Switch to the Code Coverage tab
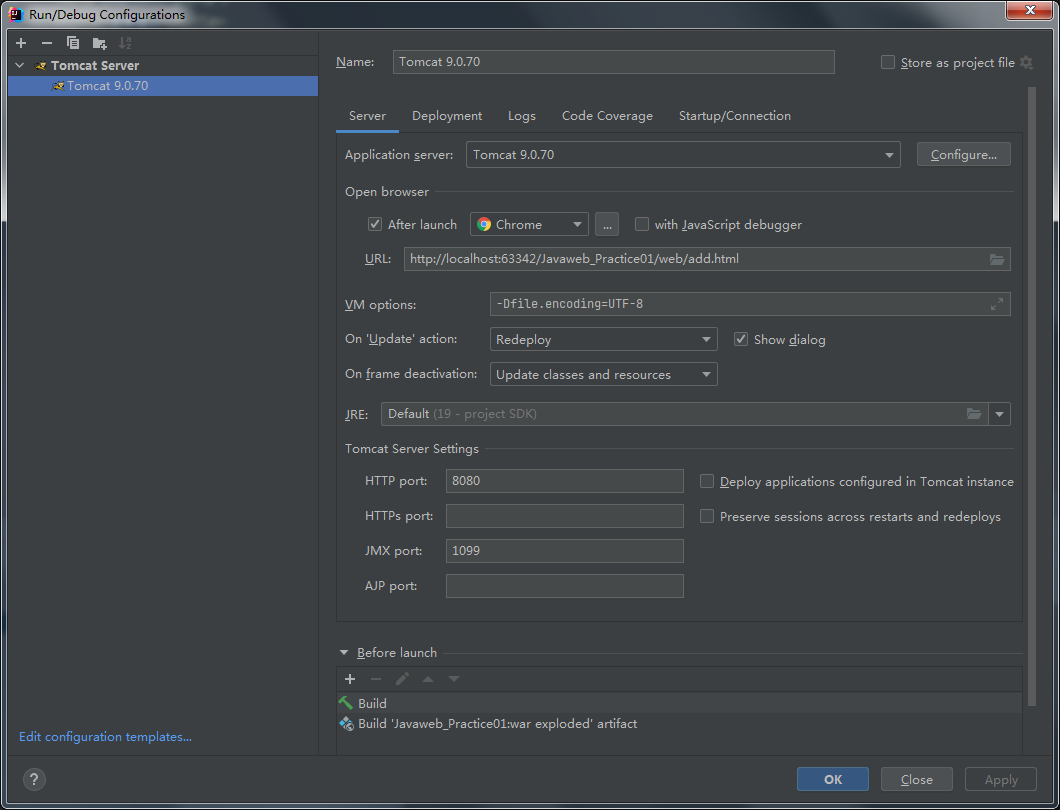This screenshot has height=810, width=1060. [x=607, y=116]
